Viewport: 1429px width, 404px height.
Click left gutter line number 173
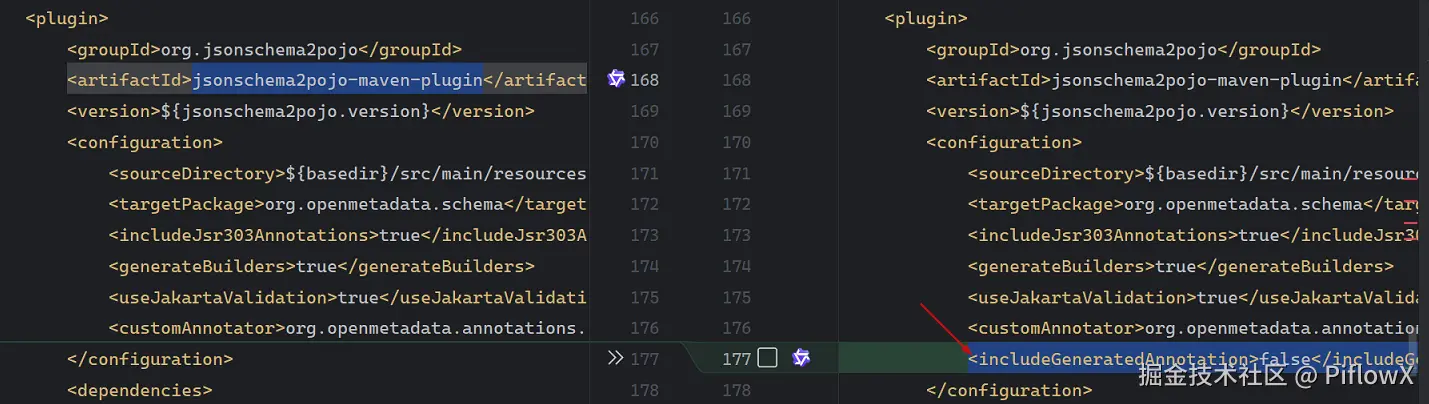[645, 235]
